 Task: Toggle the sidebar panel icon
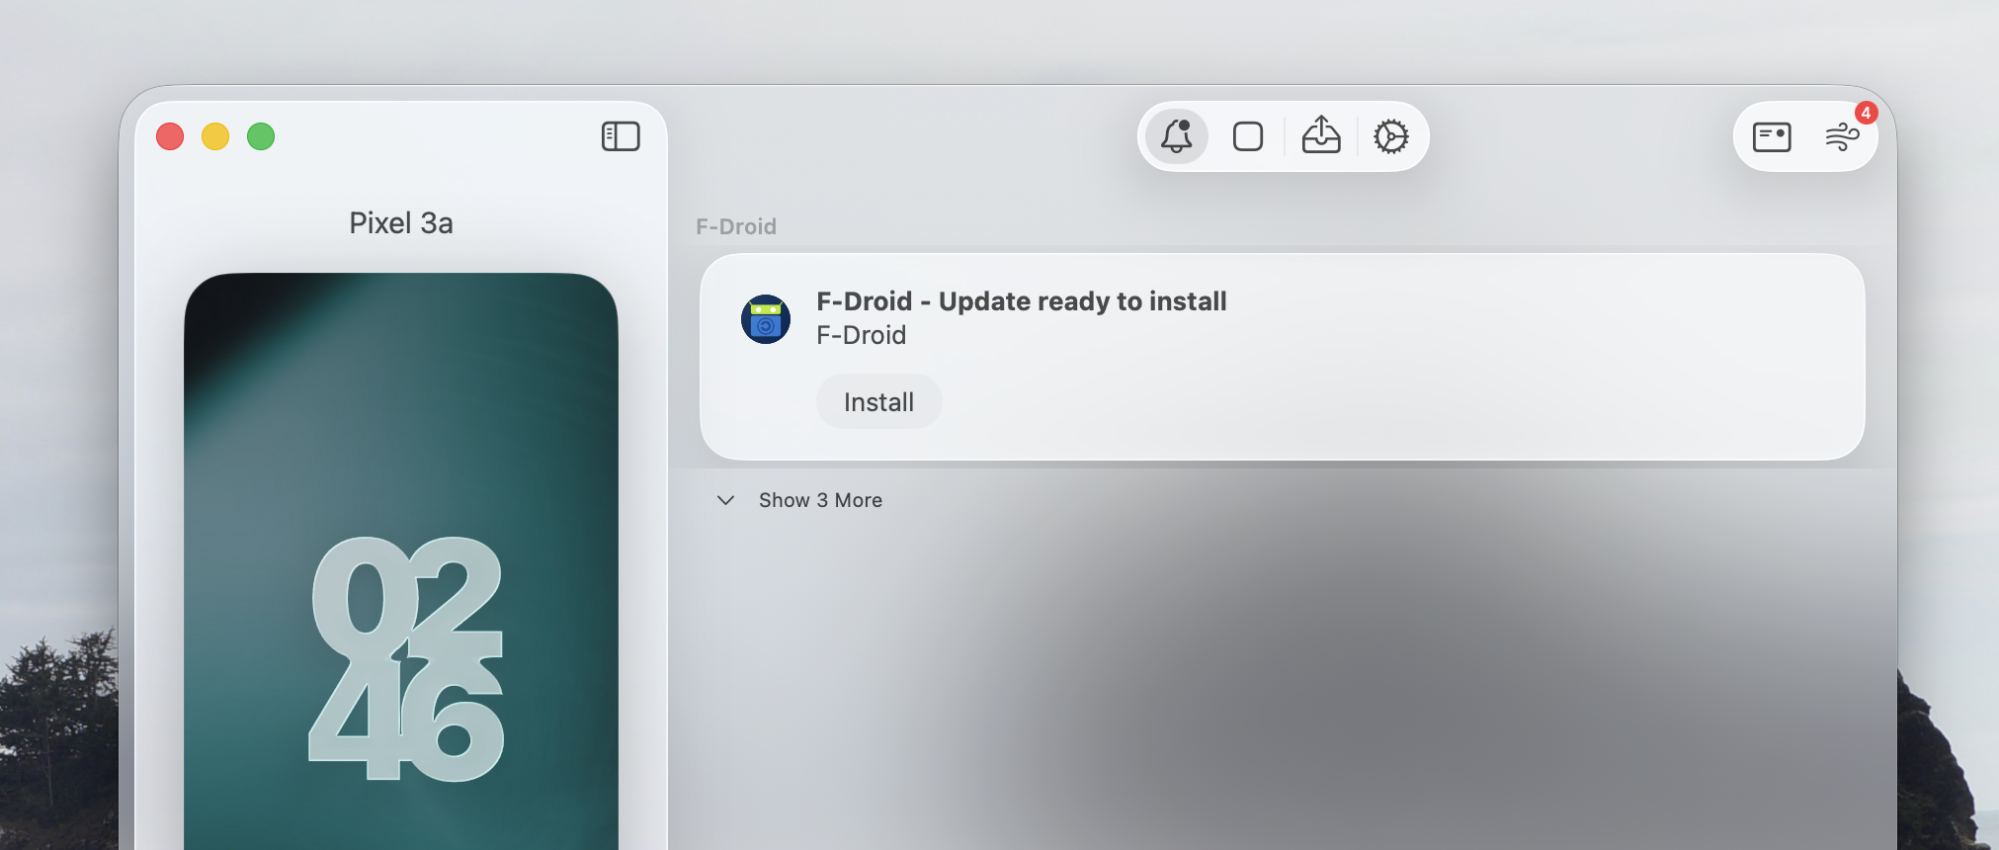(x=621, y=136)
